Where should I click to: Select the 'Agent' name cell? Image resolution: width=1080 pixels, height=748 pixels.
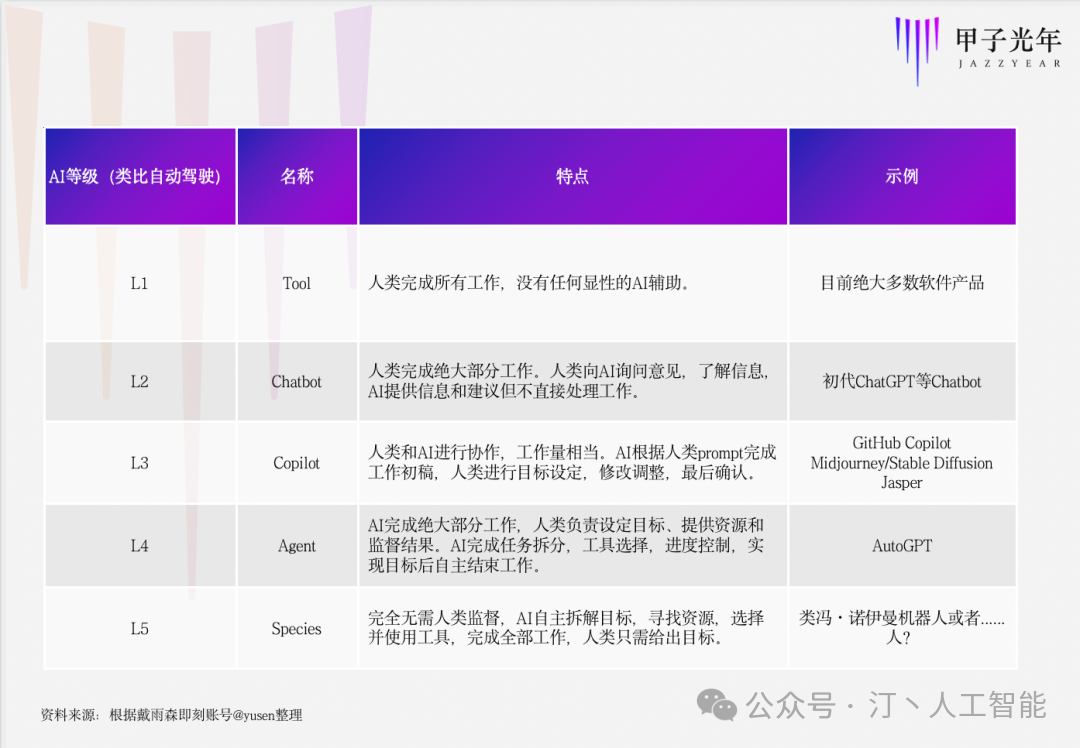click(297, 546)
